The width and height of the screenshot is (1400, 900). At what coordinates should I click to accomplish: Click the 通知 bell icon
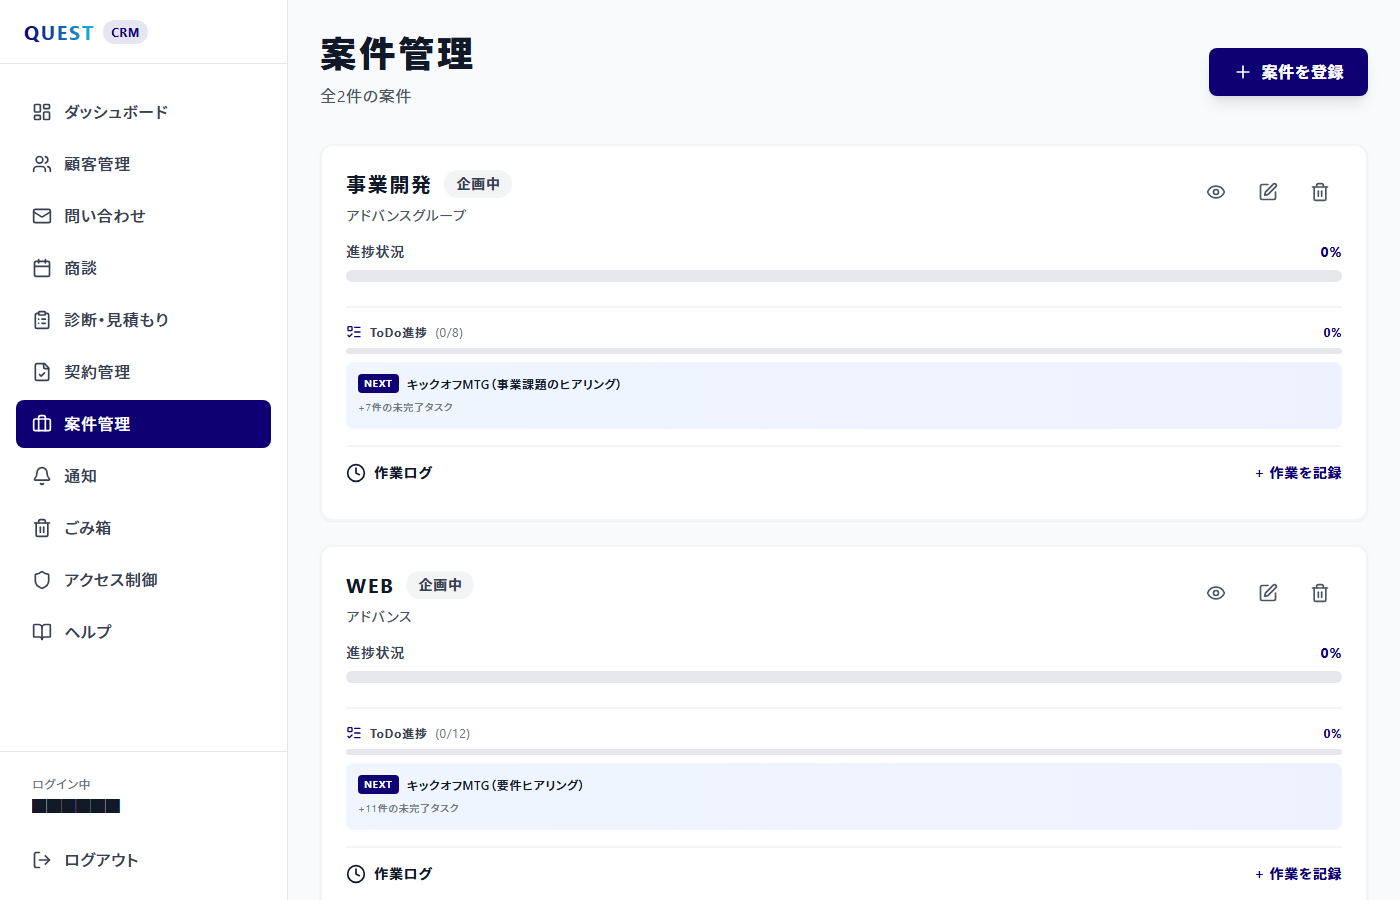coord(41,476)
